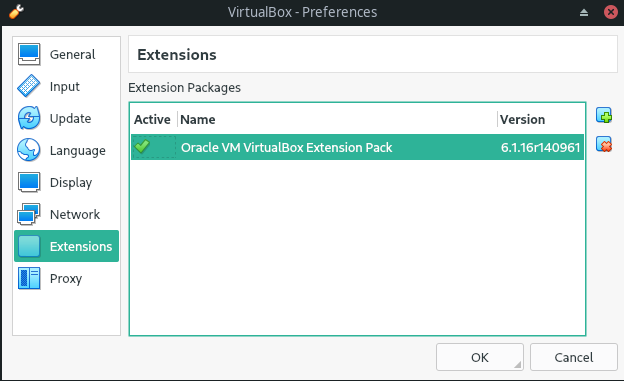The image size is (624, 381).
Task: Choose the Network section label
Action: (75, 214)
